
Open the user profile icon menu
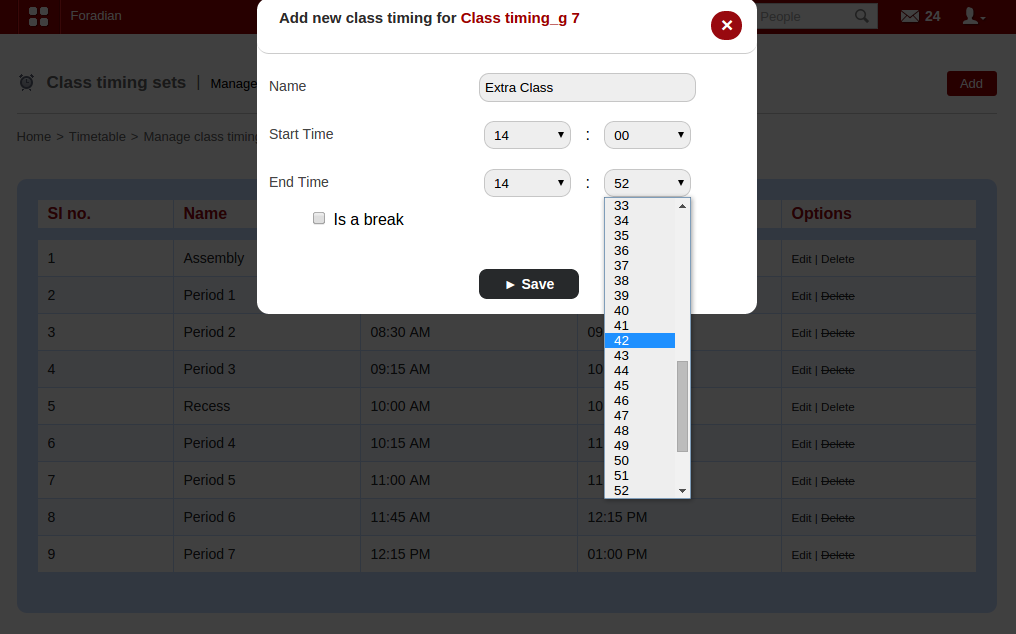[972, 16]
